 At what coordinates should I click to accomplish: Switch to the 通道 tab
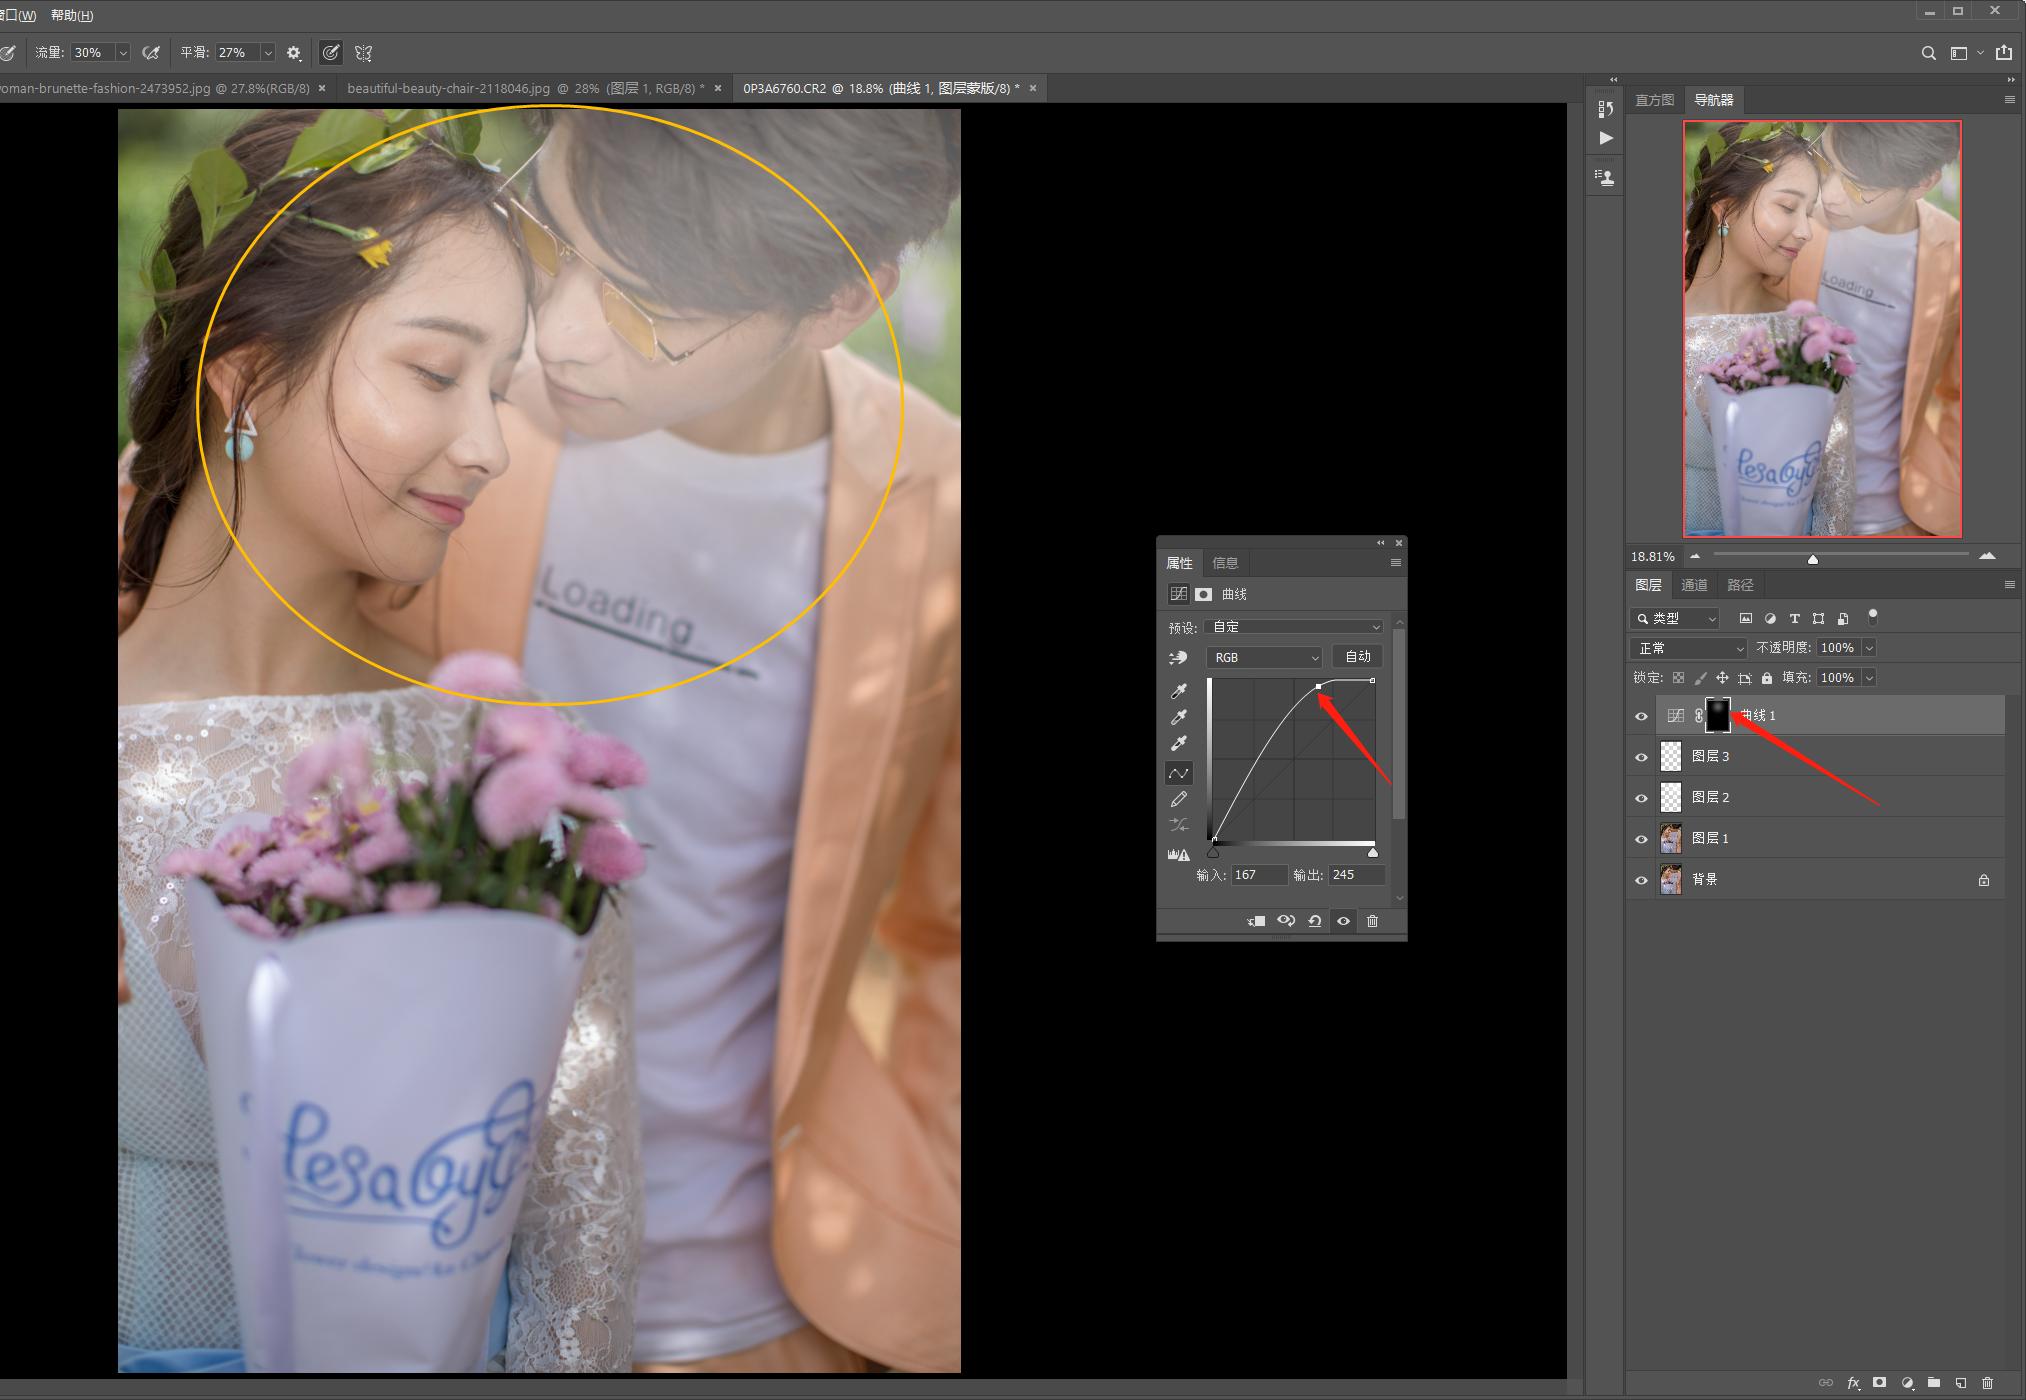[1694, 585]
